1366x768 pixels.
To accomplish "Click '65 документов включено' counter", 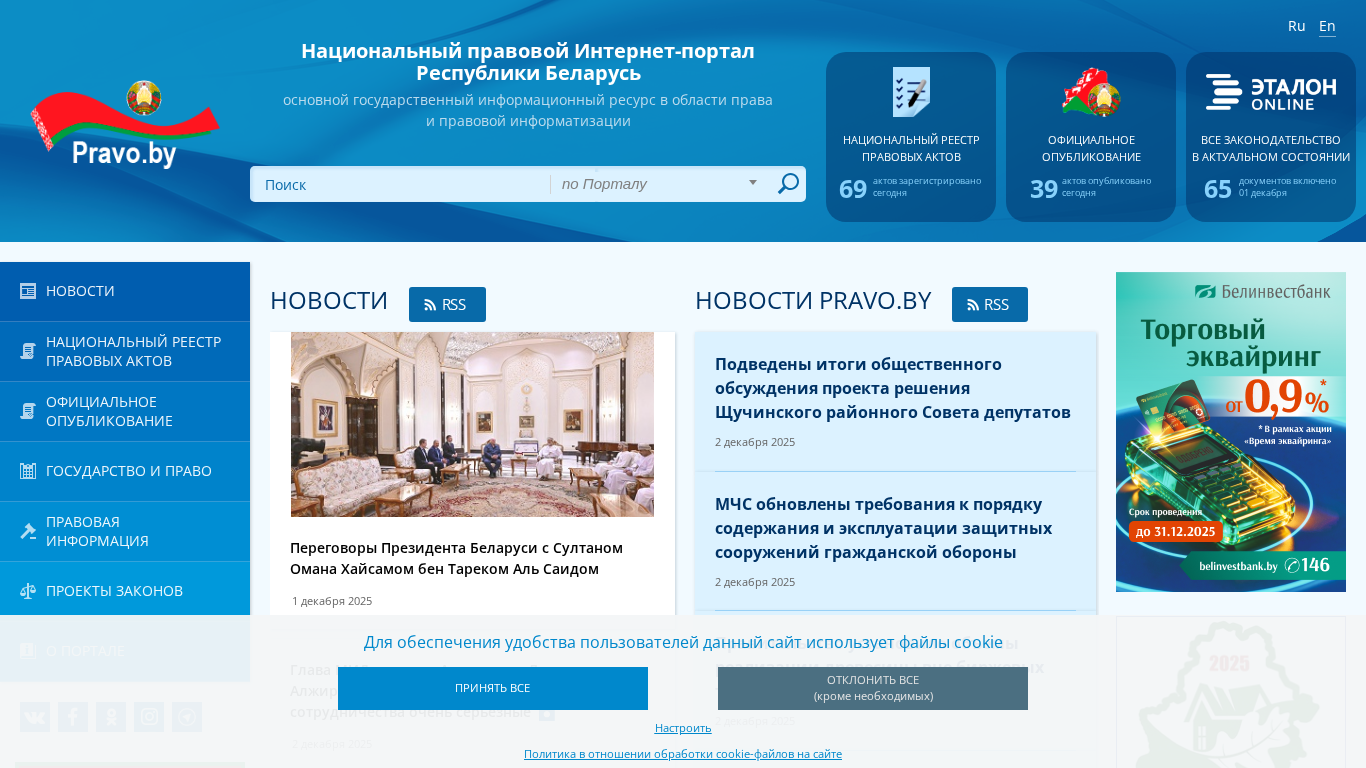I will click(1271, 188).
